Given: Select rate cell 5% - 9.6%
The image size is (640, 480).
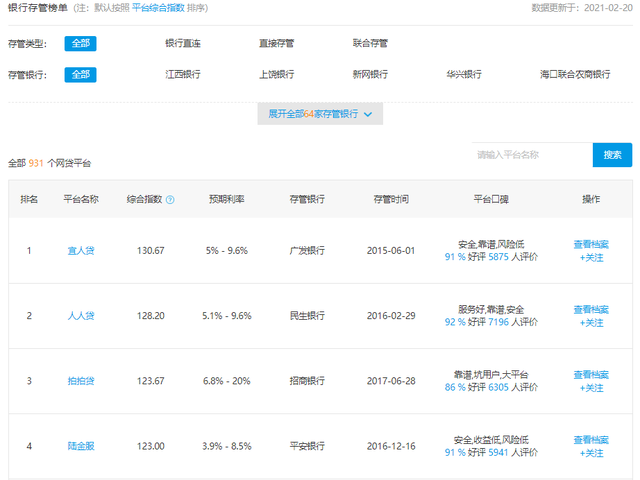Looking at the screenshot, I should (227, 251).
